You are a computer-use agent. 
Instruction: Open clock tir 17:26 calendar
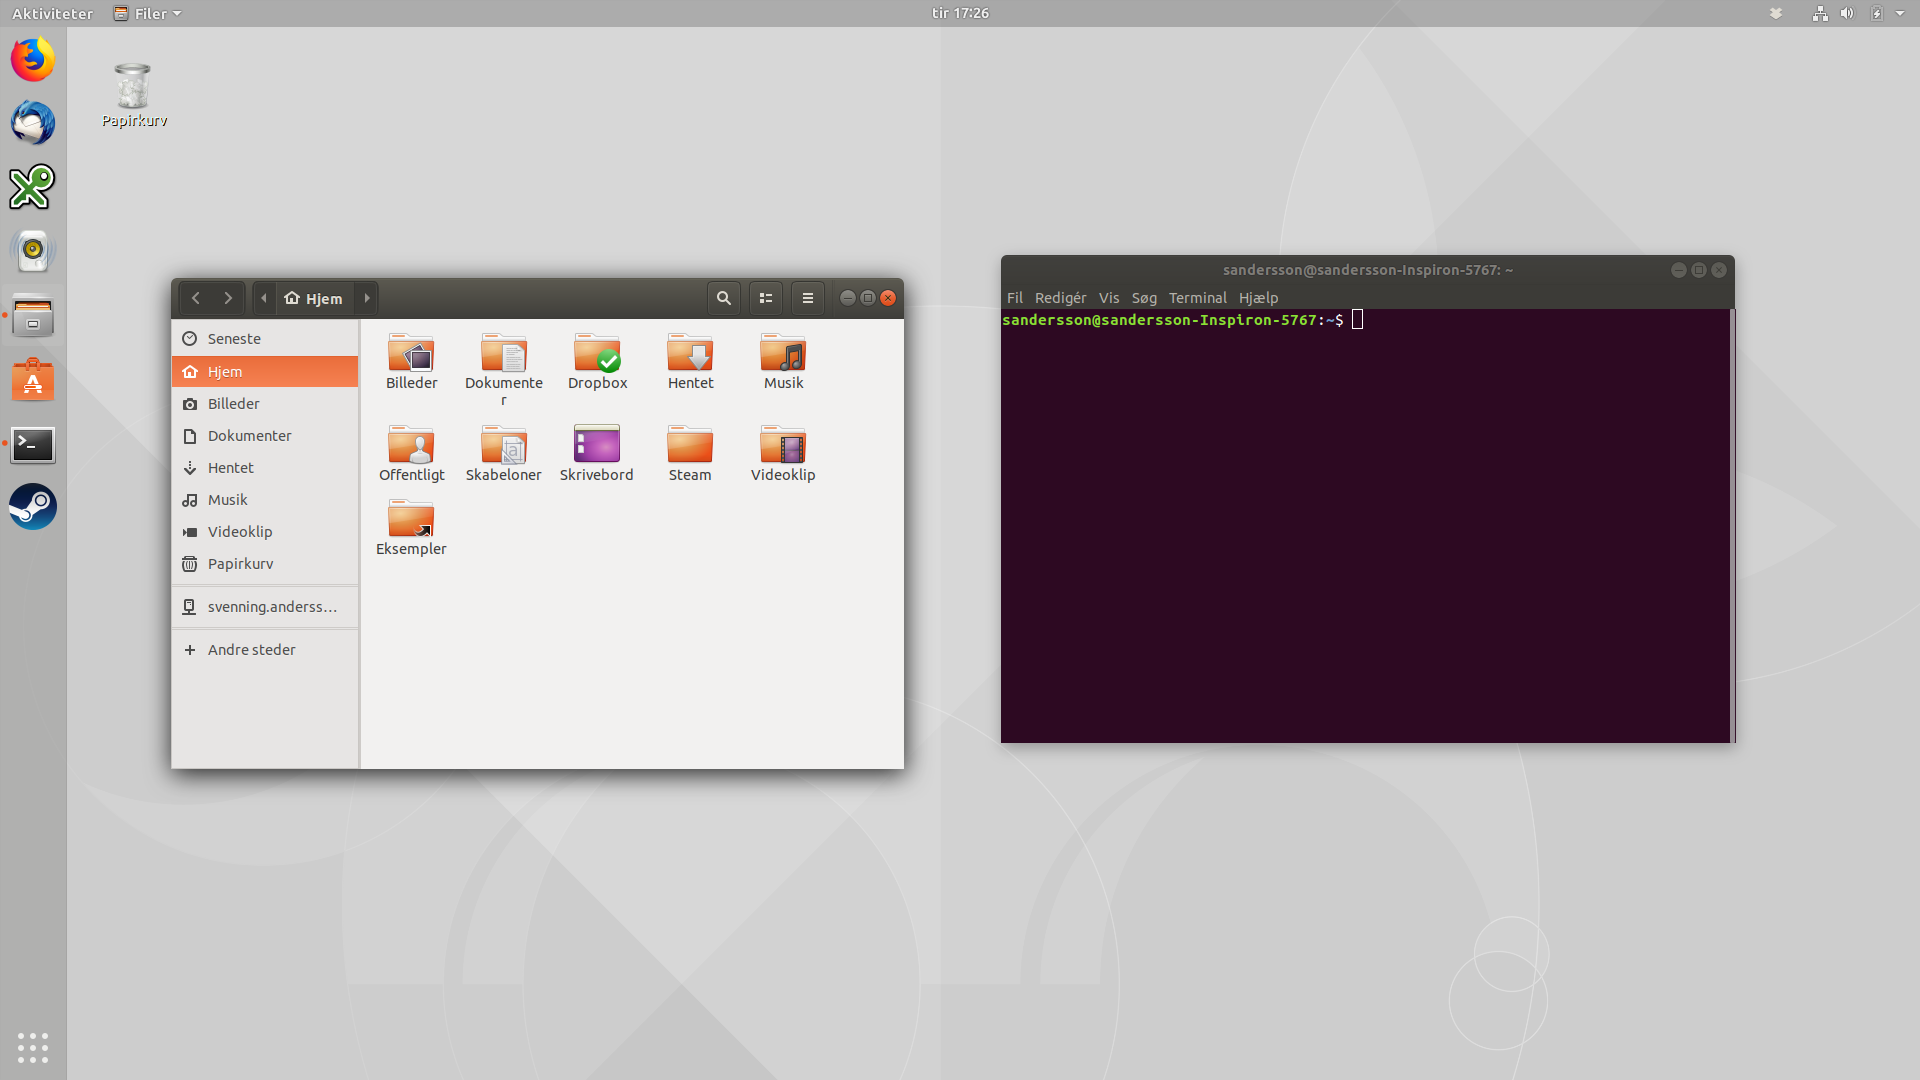coord(960,13)
